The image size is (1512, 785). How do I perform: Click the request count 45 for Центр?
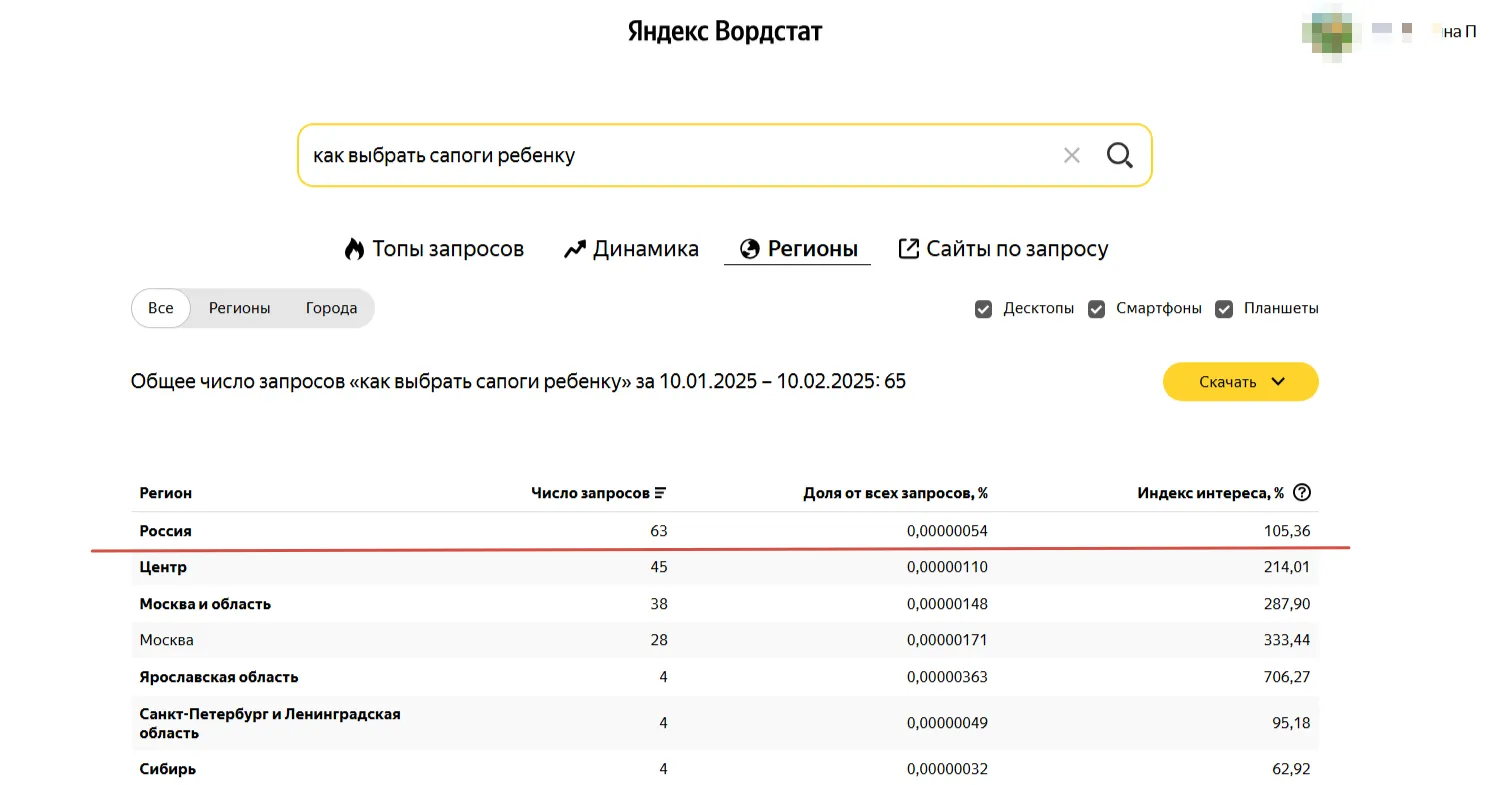(x=658, y=567)
